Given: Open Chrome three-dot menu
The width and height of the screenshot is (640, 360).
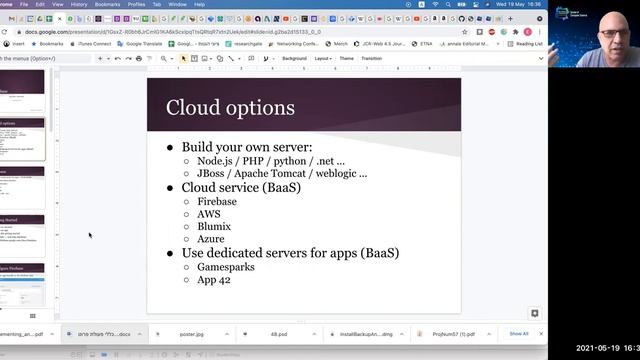Looking at the screenshot, I should (x=540, y=32).
